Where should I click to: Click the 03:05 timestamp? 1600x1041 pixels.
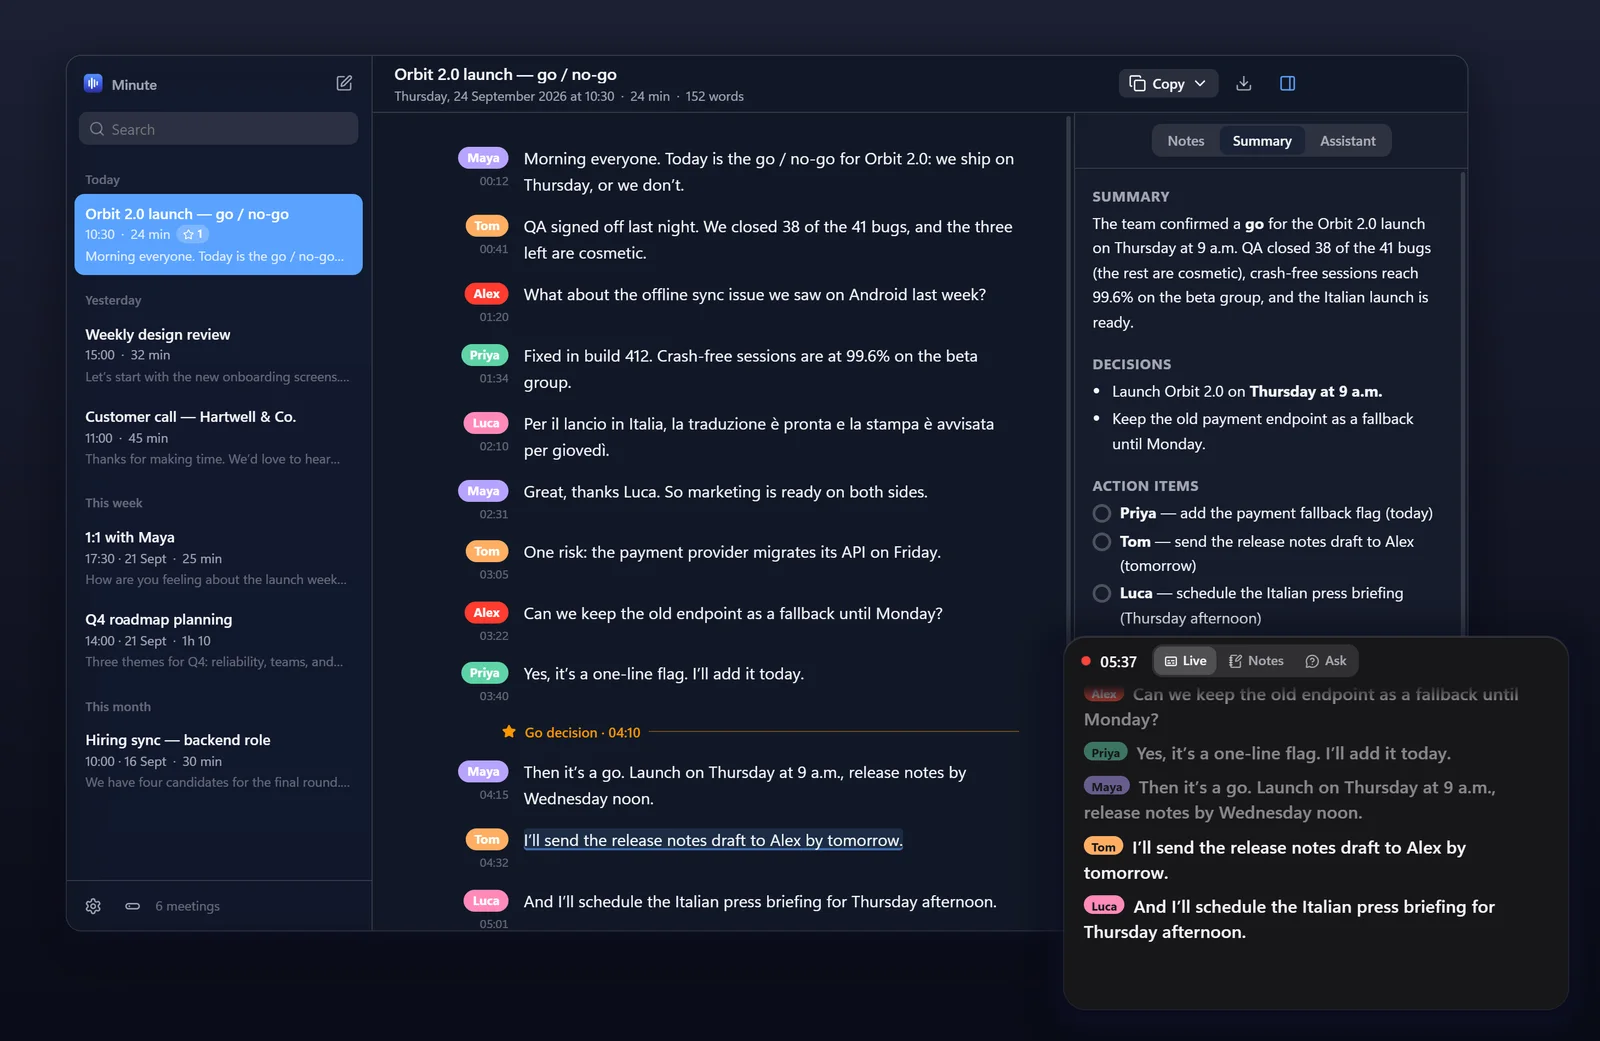pos(494,574)
